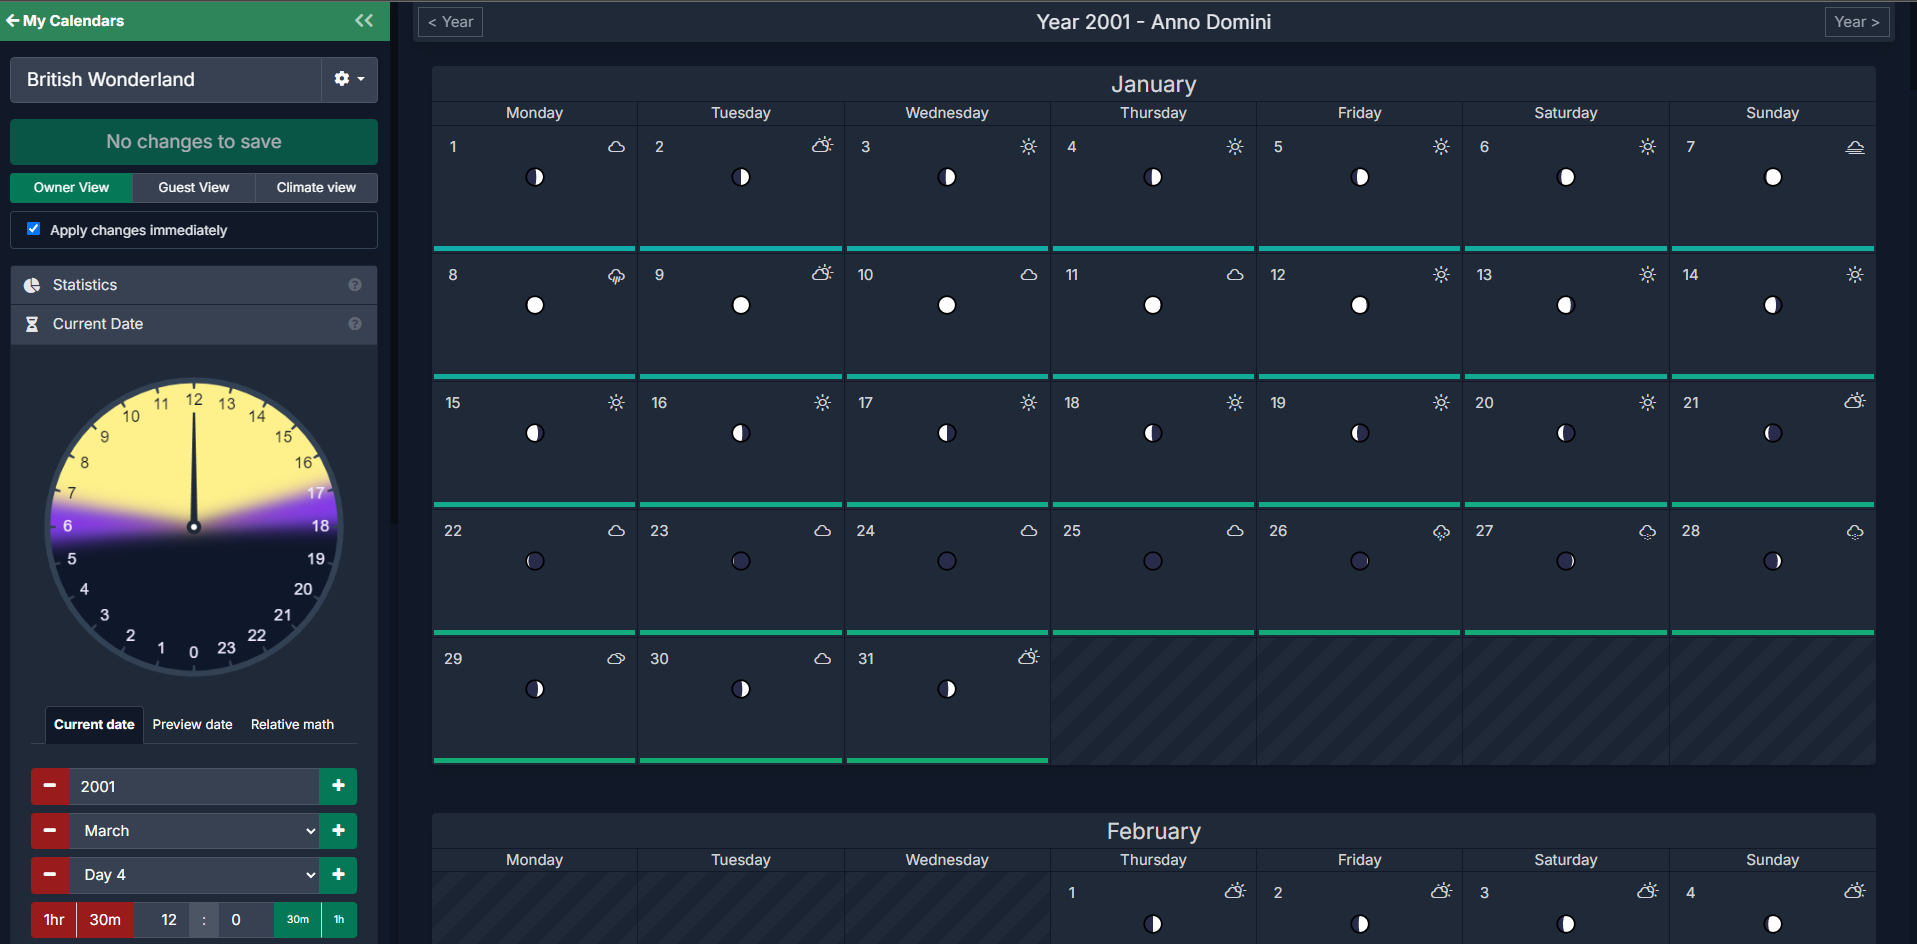Open the day dropdown showing Day 4
This screenshot has height=944, width=1917.
tap(194, 875)
